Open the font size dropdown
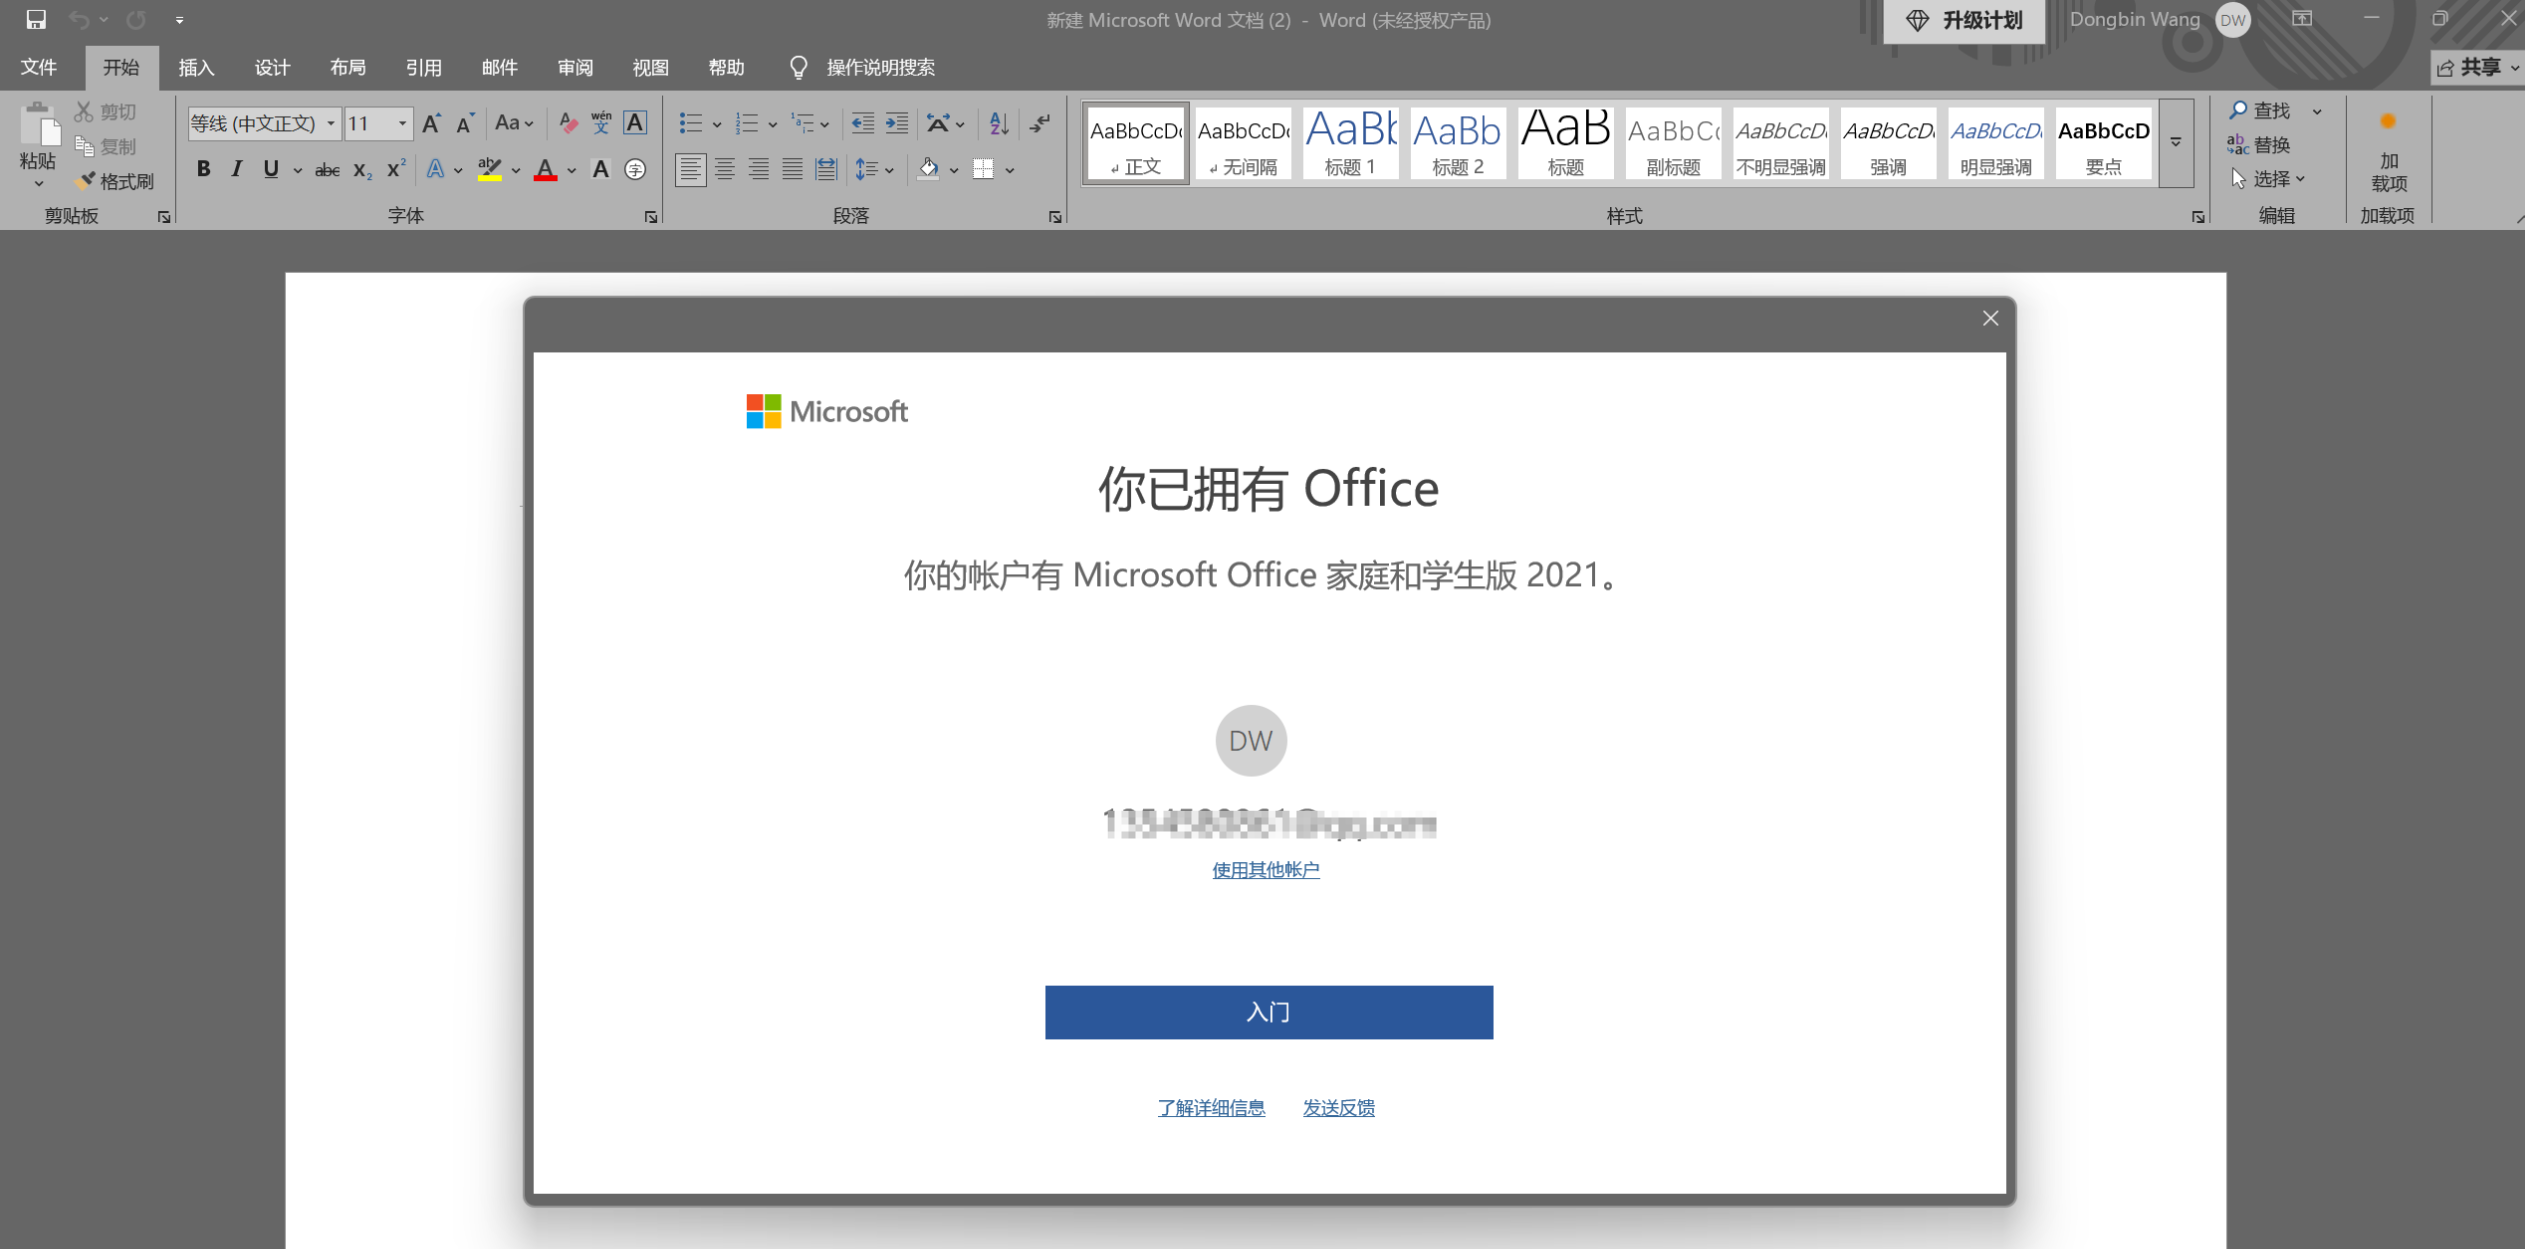 click(x=402, y=124)
